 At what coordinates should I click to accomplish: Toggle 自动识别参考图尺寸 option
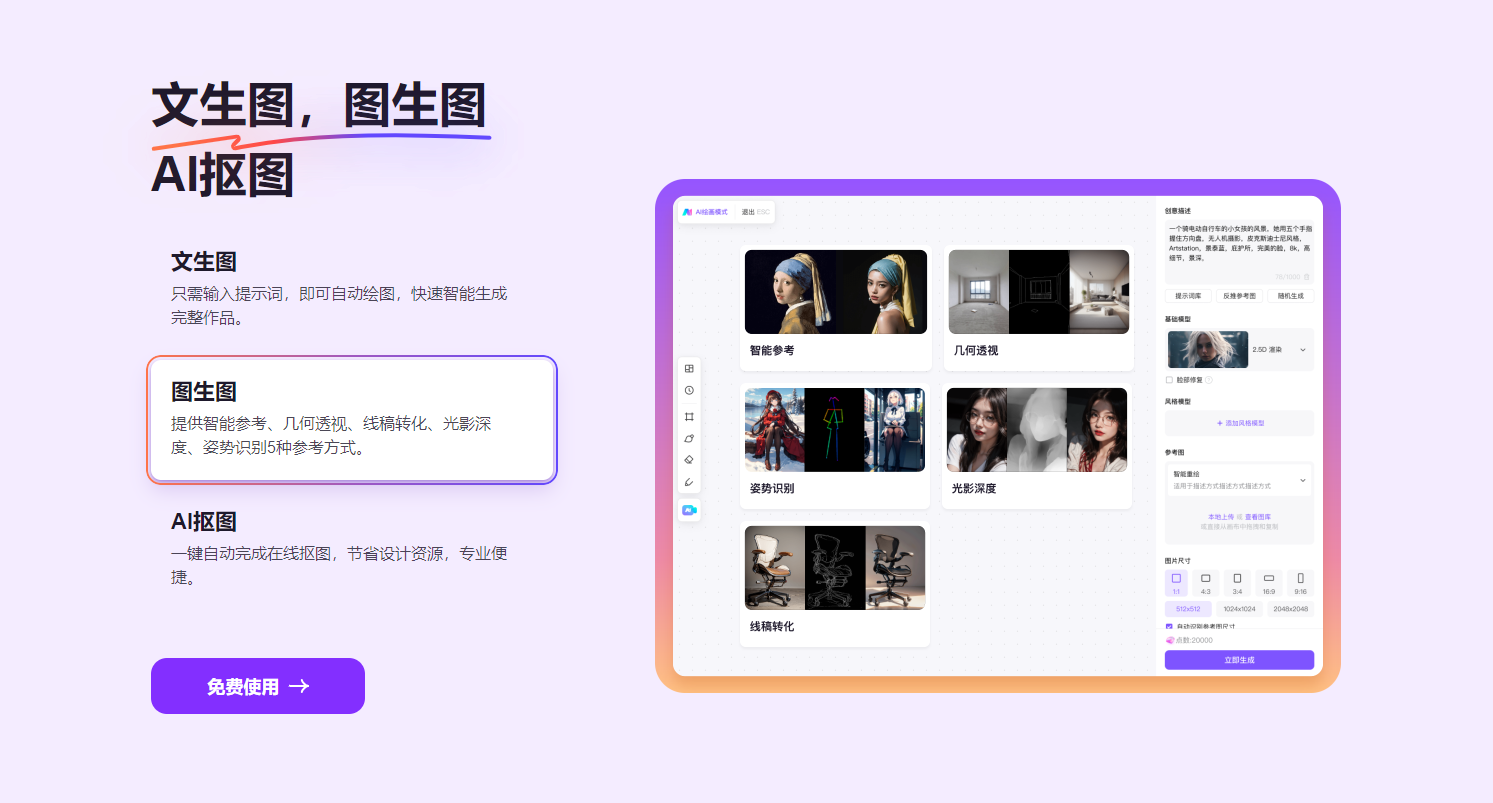tap(1169, 625)
